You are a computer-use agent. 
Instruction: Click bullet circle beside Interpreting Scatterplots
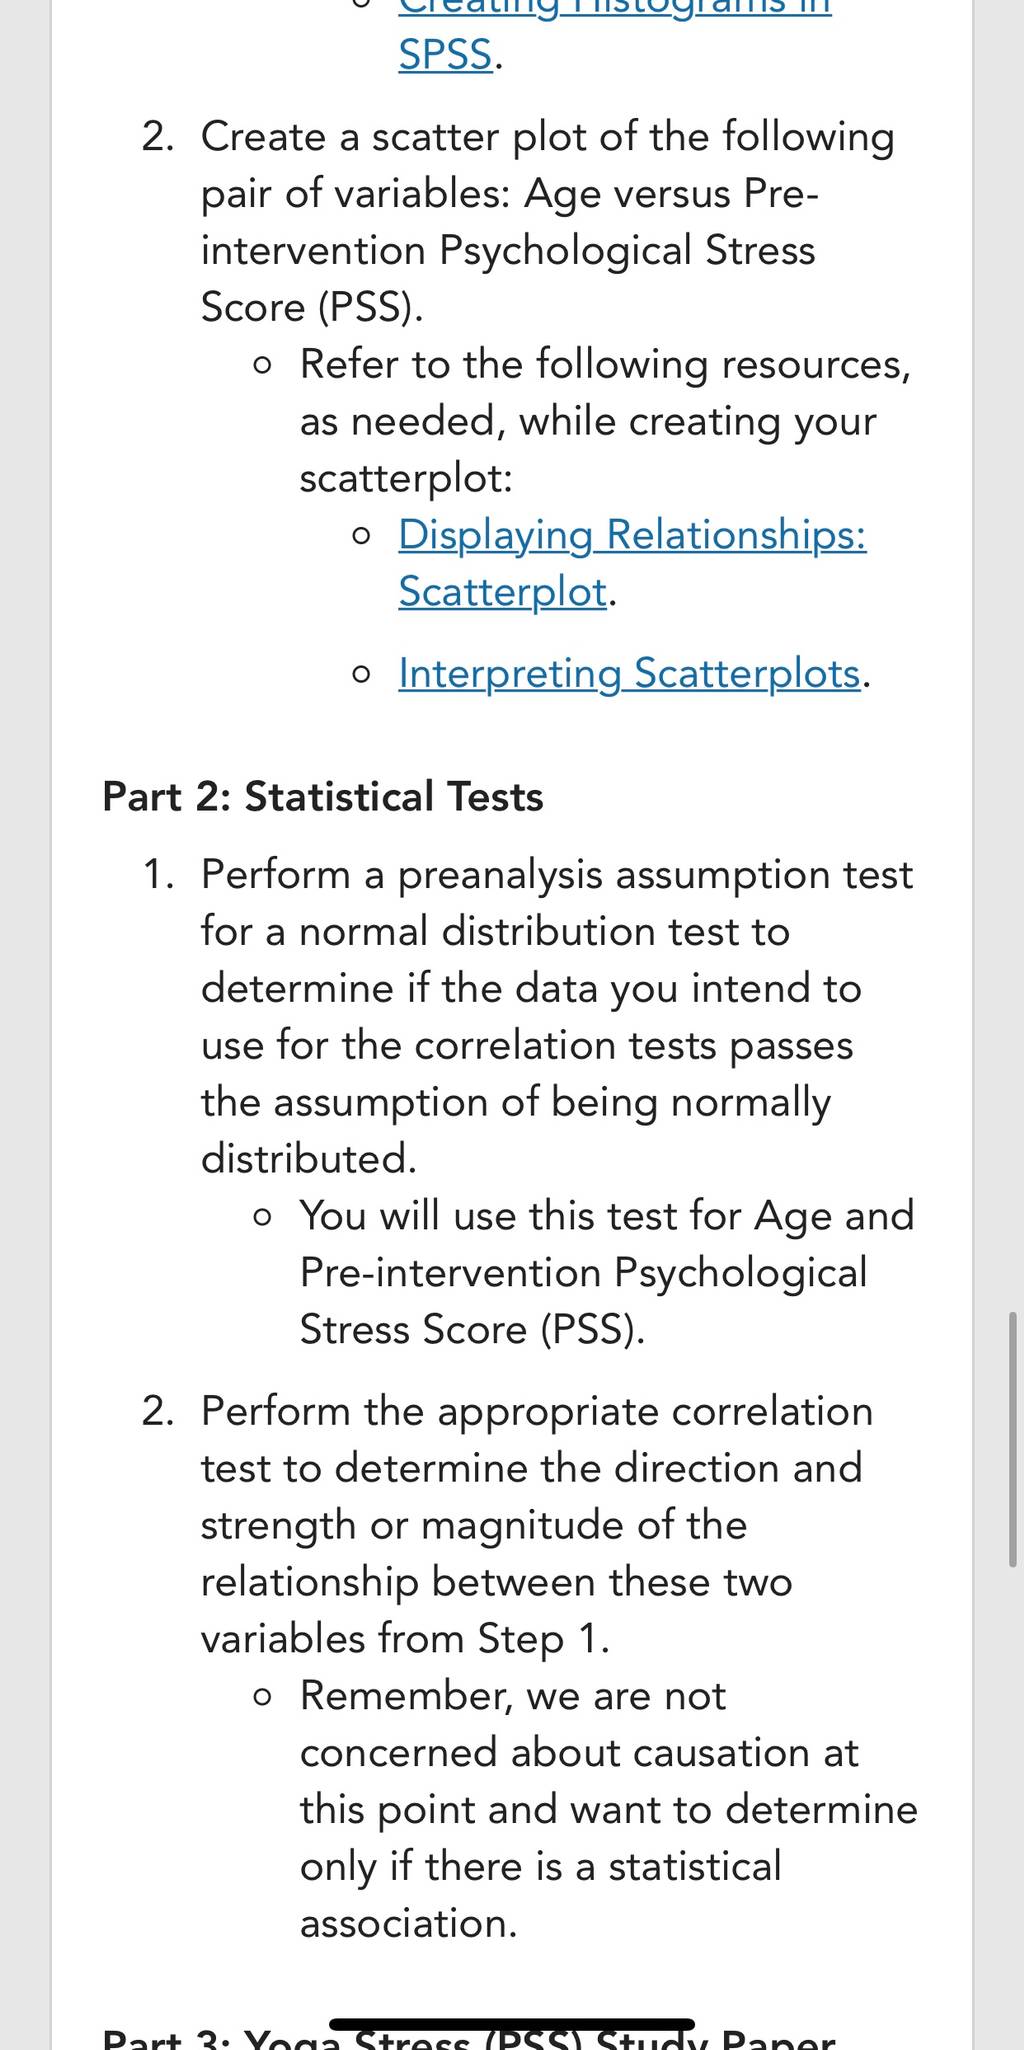click(362, 675)
